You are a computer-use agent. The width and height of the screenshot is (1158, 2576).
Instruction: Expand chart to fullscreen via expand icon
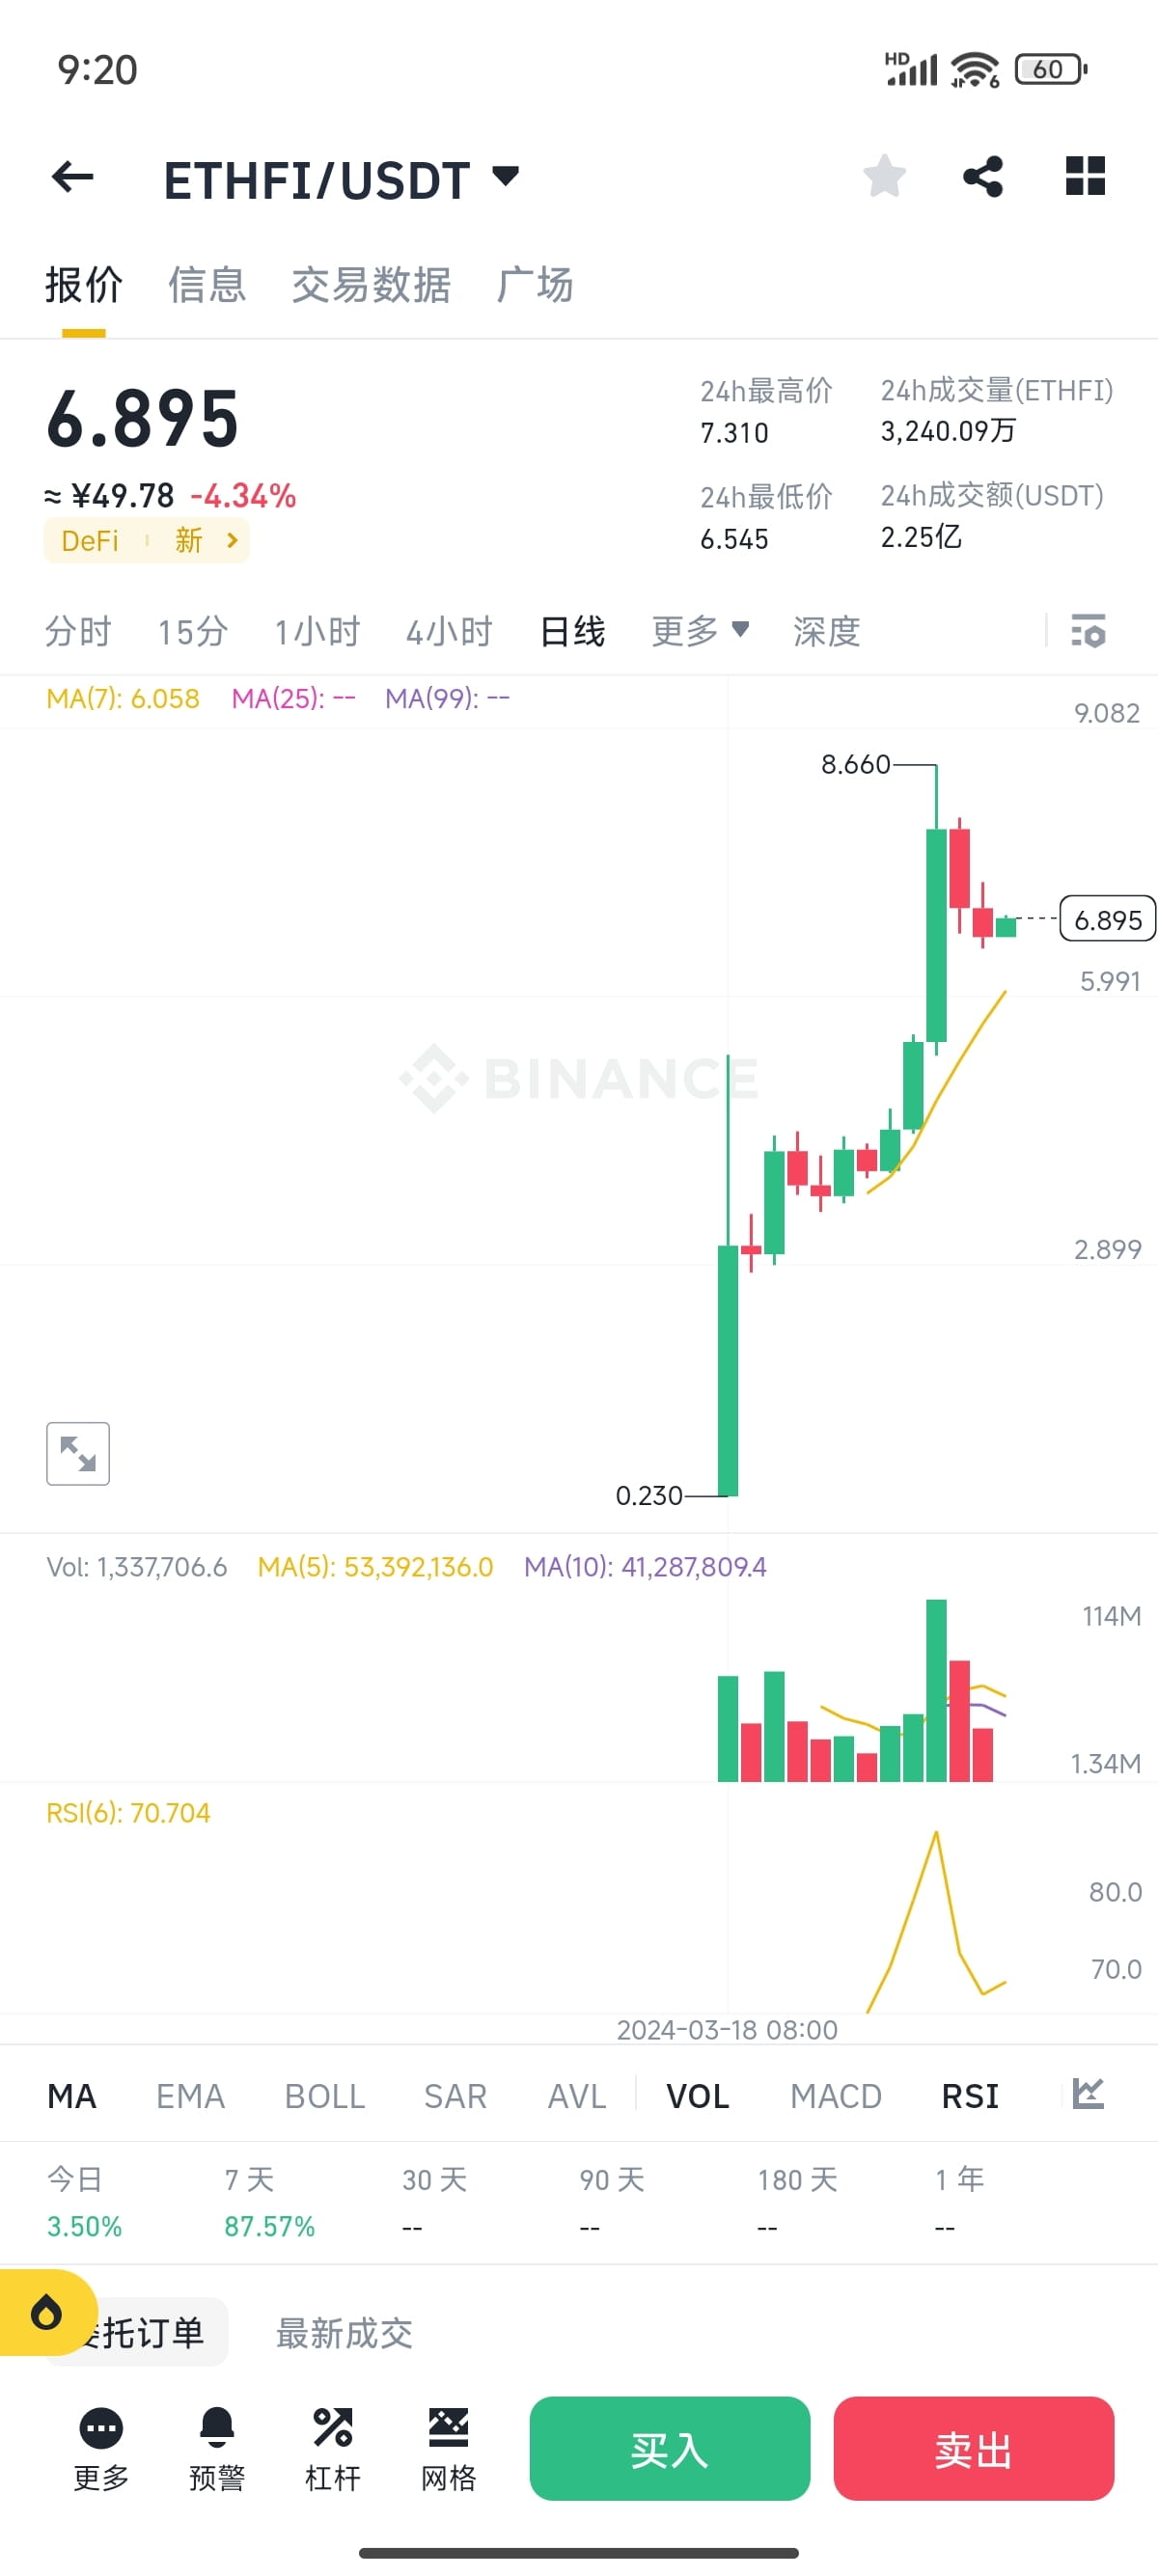(x=77, y=1453)
